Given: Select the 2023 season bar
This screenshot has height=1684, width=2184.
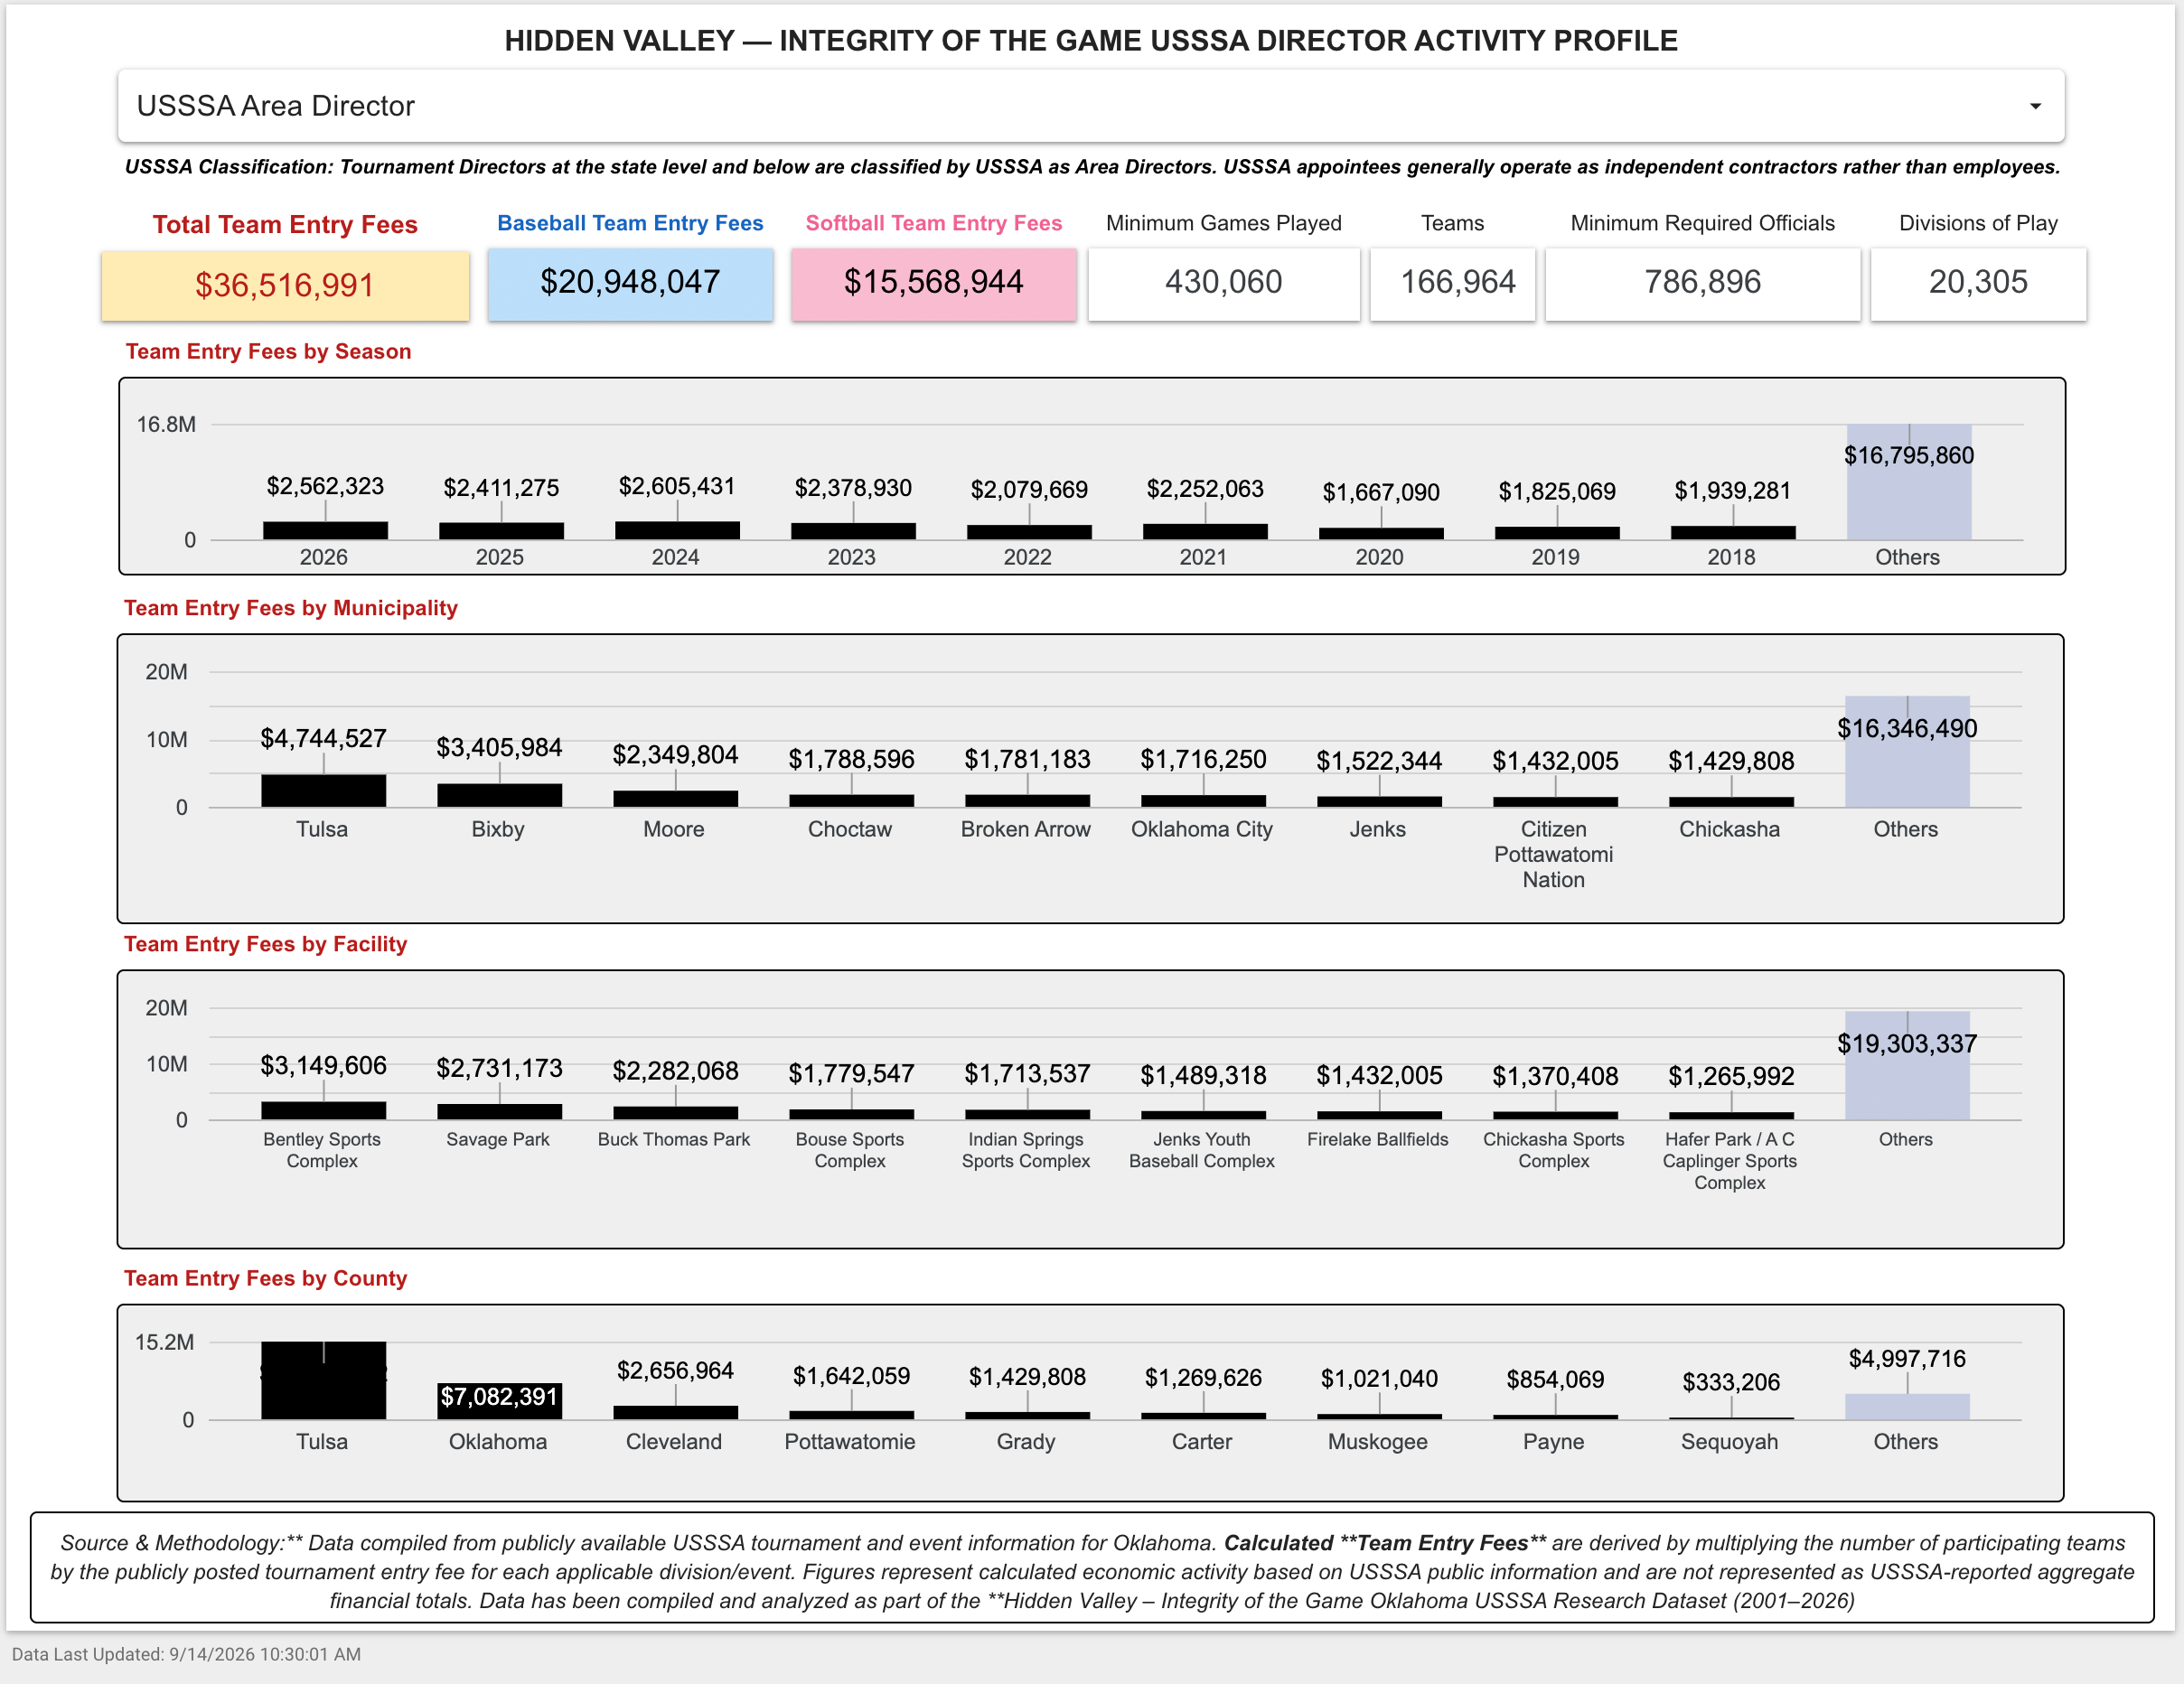Looking at the screenshot, I should [853, 531].
